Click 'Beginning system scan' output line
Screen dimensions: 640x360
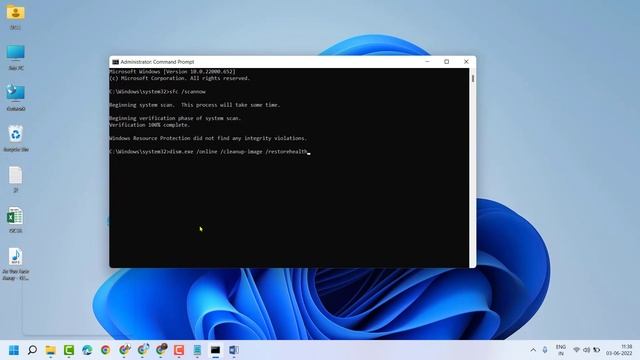coord(195,105)
